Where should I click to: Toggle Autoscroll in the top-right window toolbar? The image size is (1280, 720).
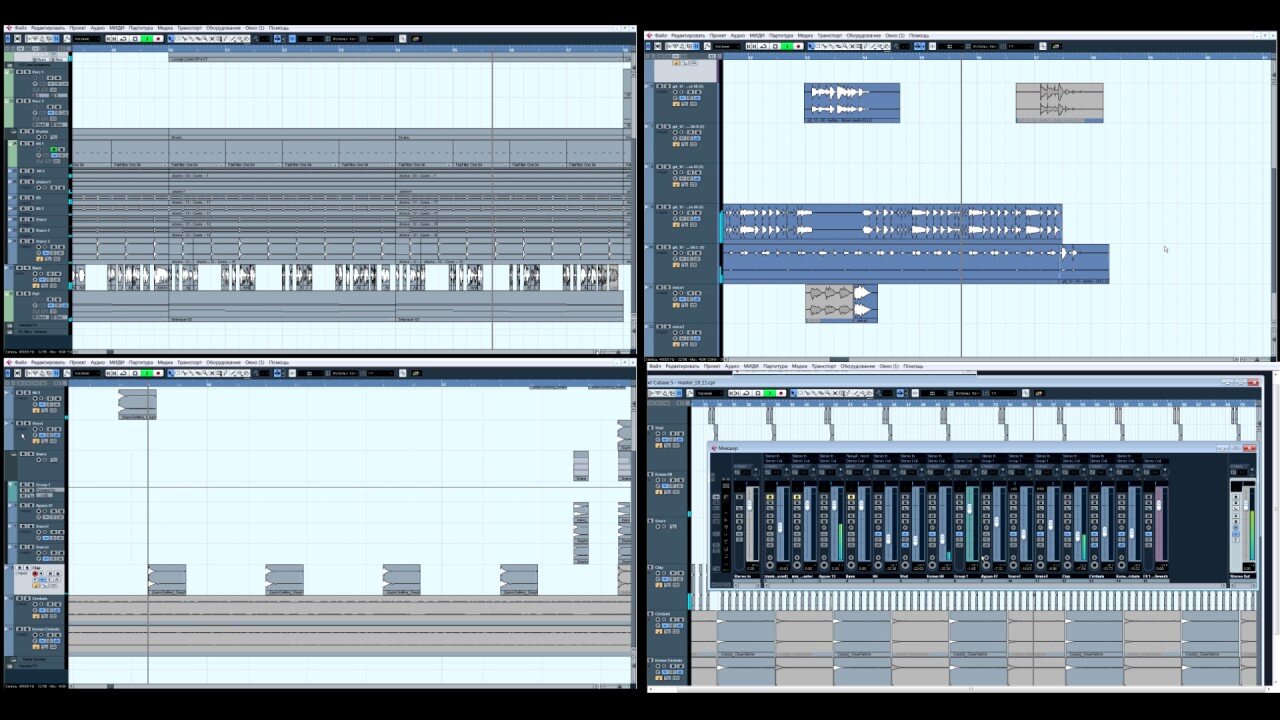[x=918, y=46]
